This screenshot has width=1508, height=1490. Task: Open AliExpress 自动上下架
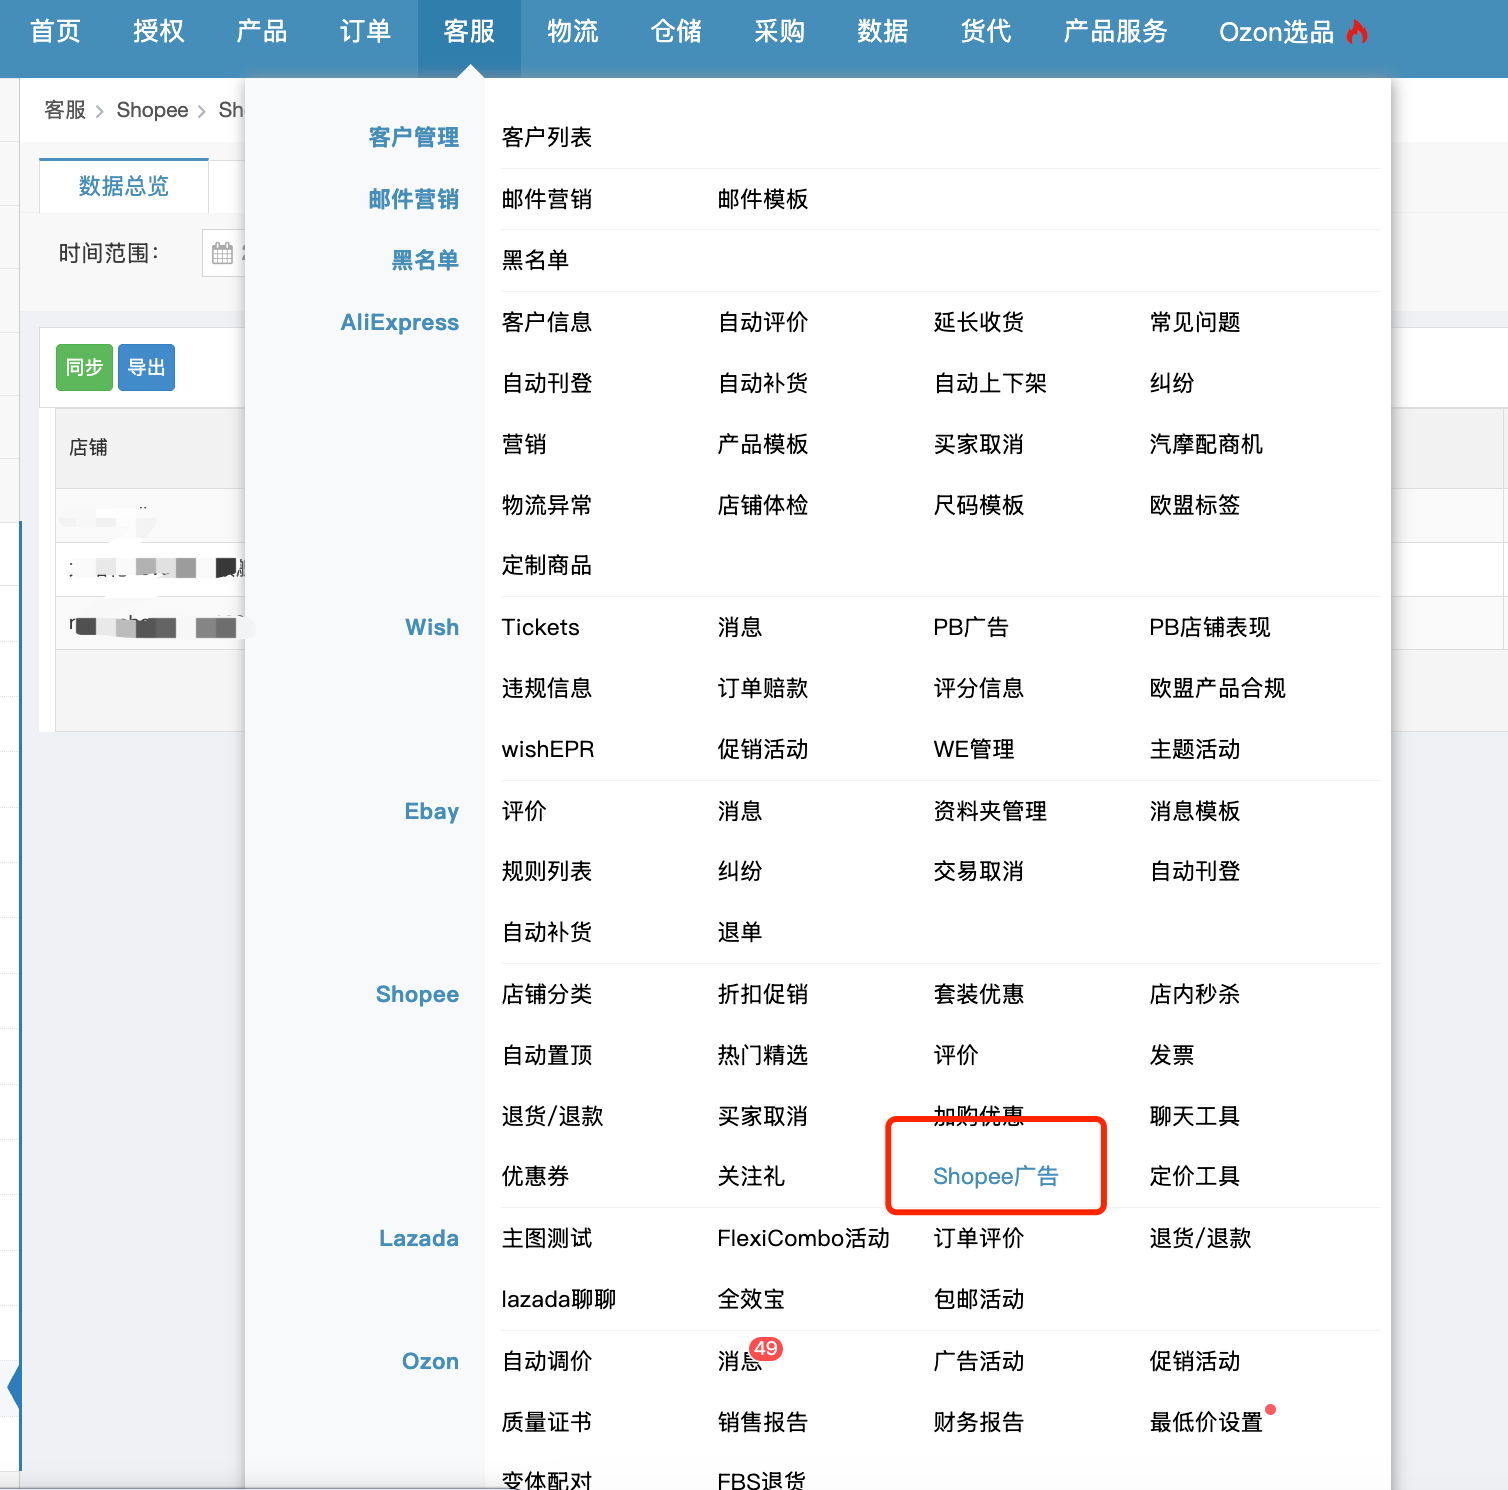click(990, 383)
